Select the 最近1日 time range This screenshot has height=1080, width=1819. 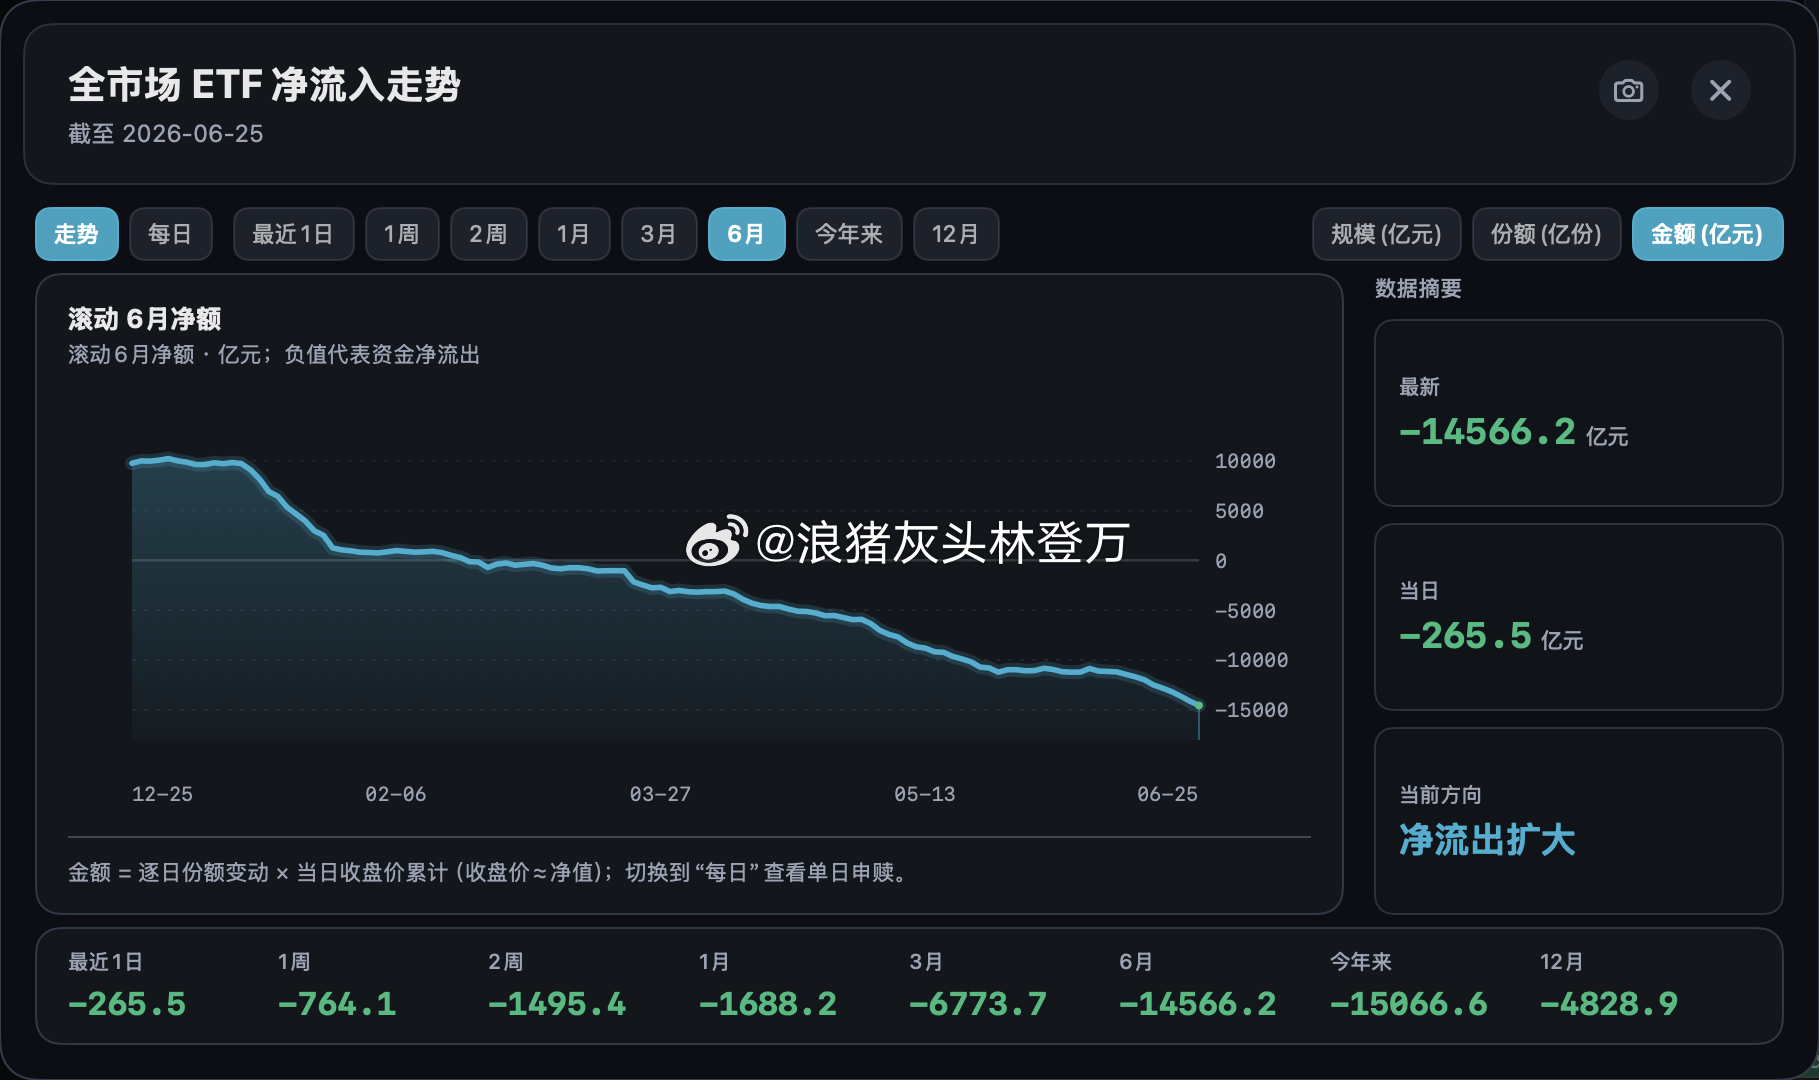pos(293,234)
